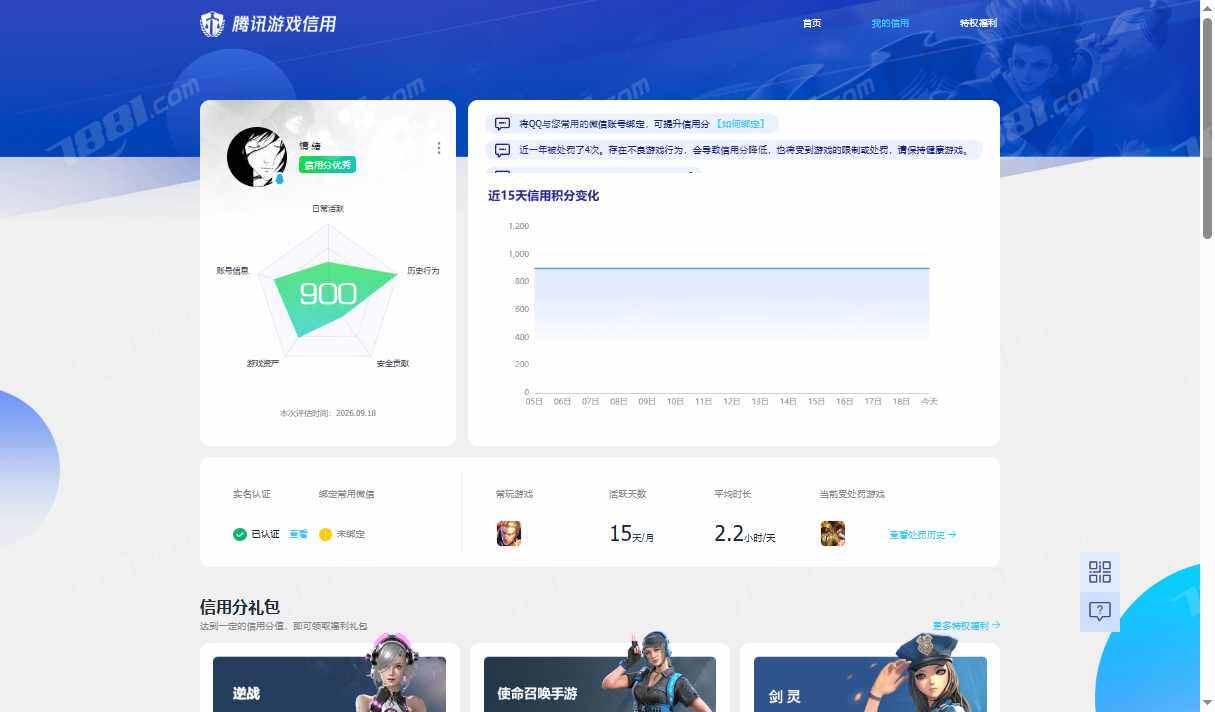The height and width of the screenshot is (712, 1215).
Task: Click 查看 link next to 已认证
Action: click(298, 534)
